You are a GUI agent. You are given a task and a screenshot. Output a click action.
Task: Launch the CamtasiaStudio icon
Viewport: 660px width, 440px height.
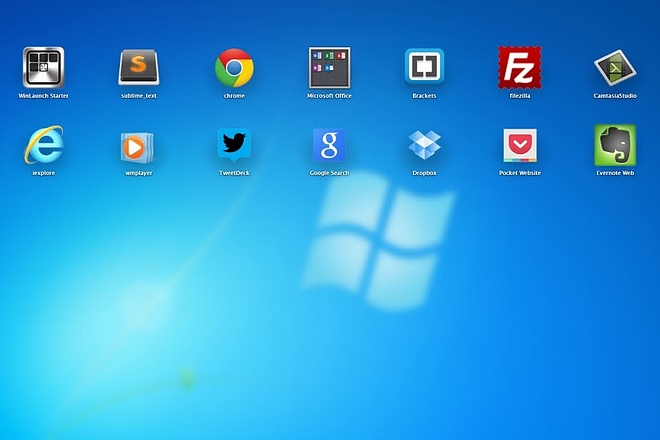[615, 68]
